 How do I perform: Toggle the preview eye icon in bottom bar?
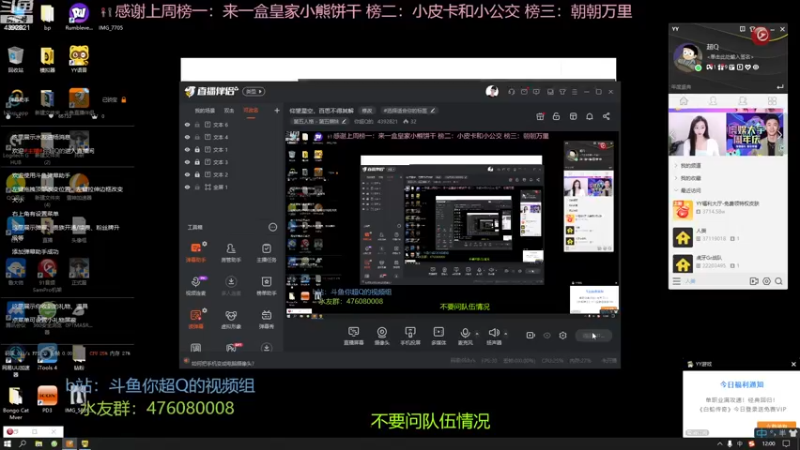[547, 335]
